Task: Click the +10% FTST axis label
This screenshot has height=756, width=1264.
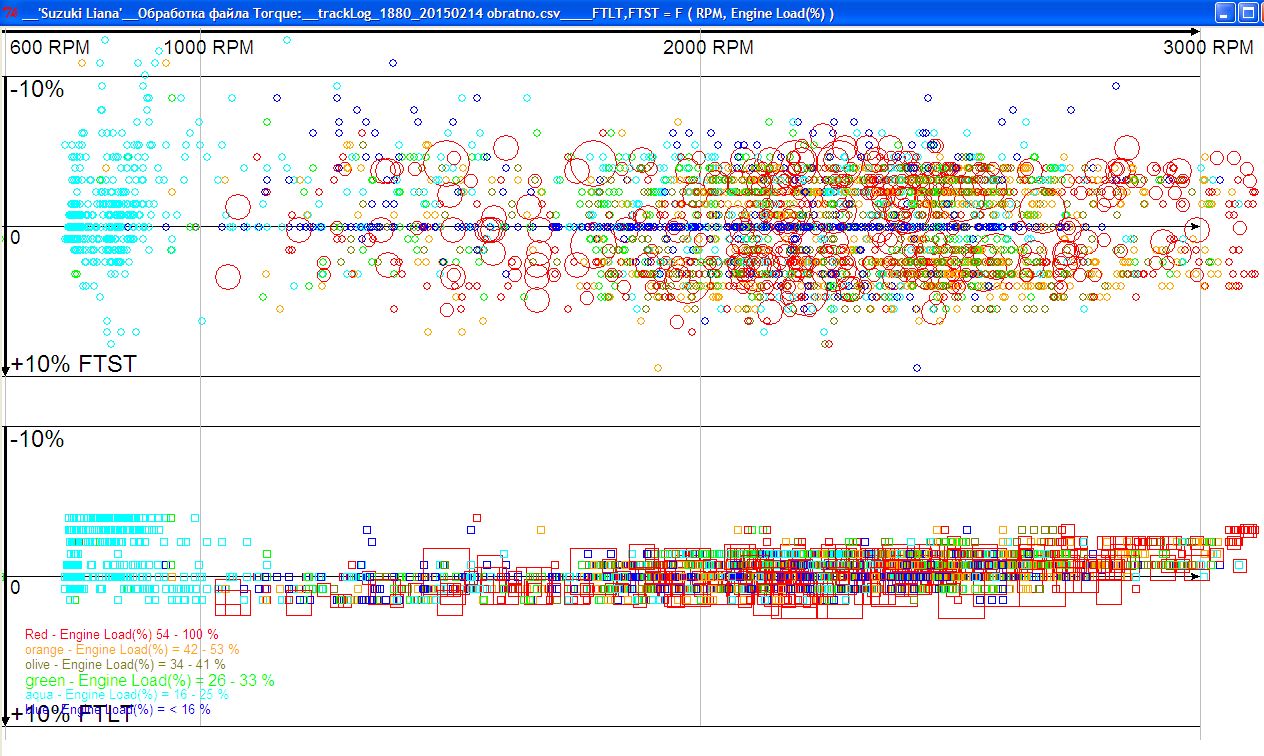Action: 73,364
